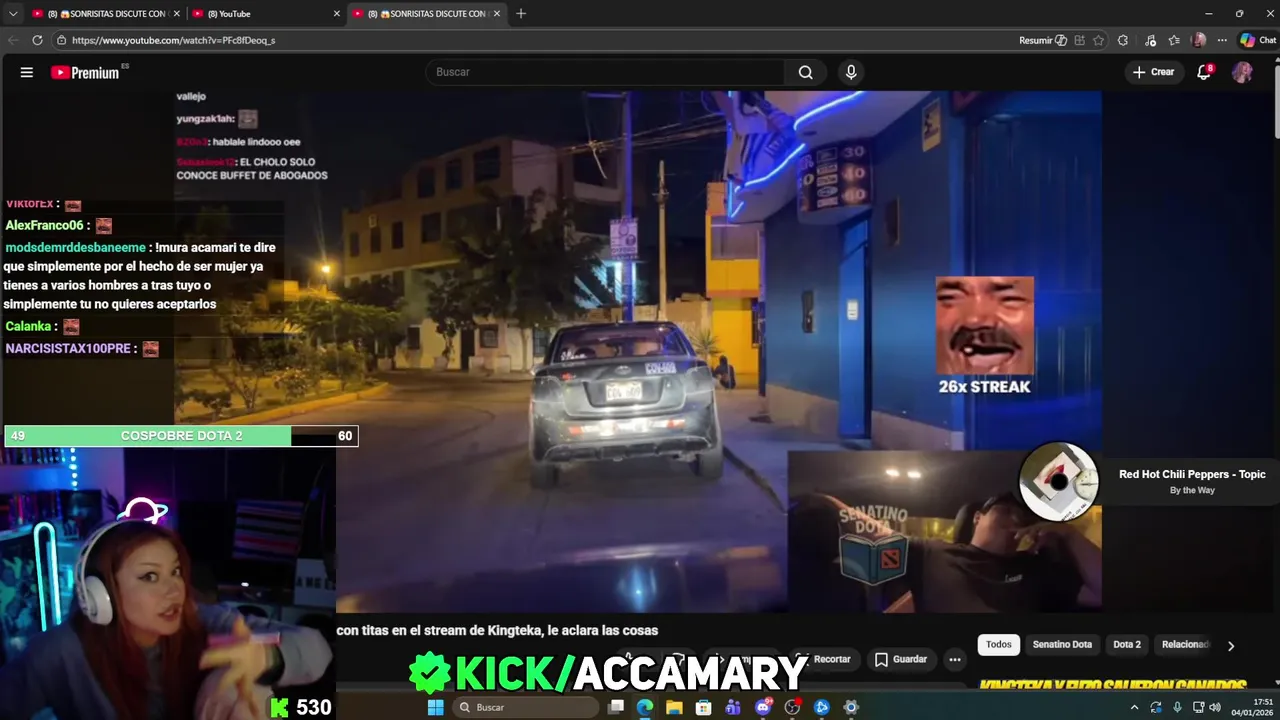Go back with the browser back arrow
The image size is (1280, 720).
(13, 40)
